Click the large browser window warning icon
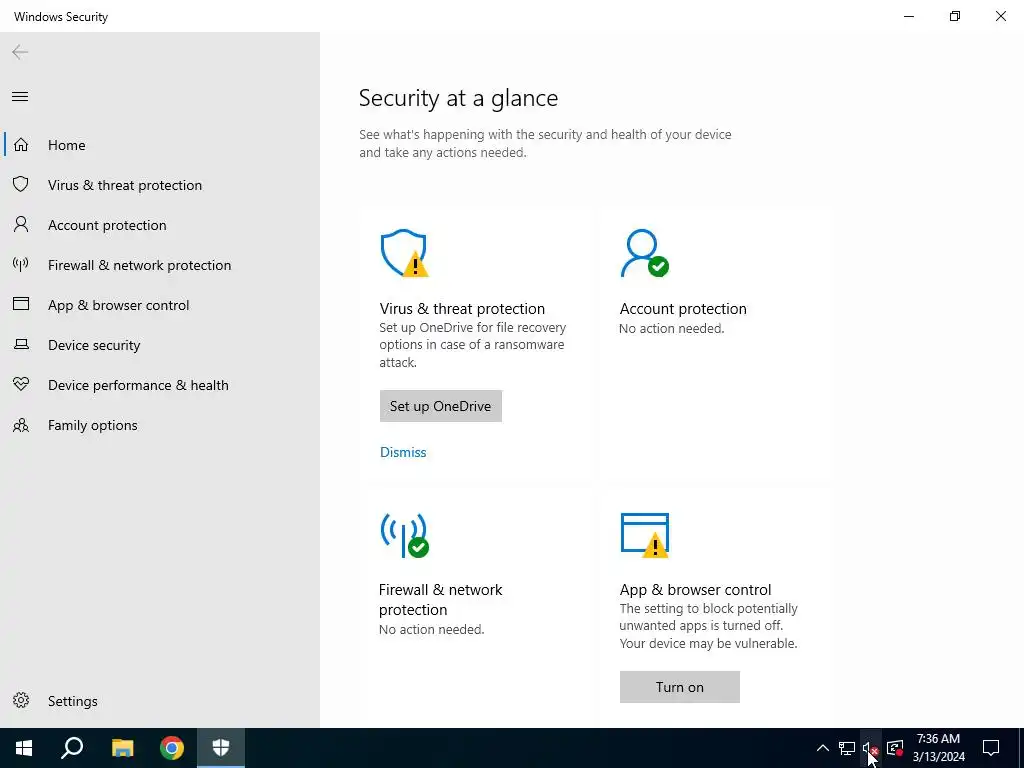This screenshot has height=768, width=1024. 645,536
